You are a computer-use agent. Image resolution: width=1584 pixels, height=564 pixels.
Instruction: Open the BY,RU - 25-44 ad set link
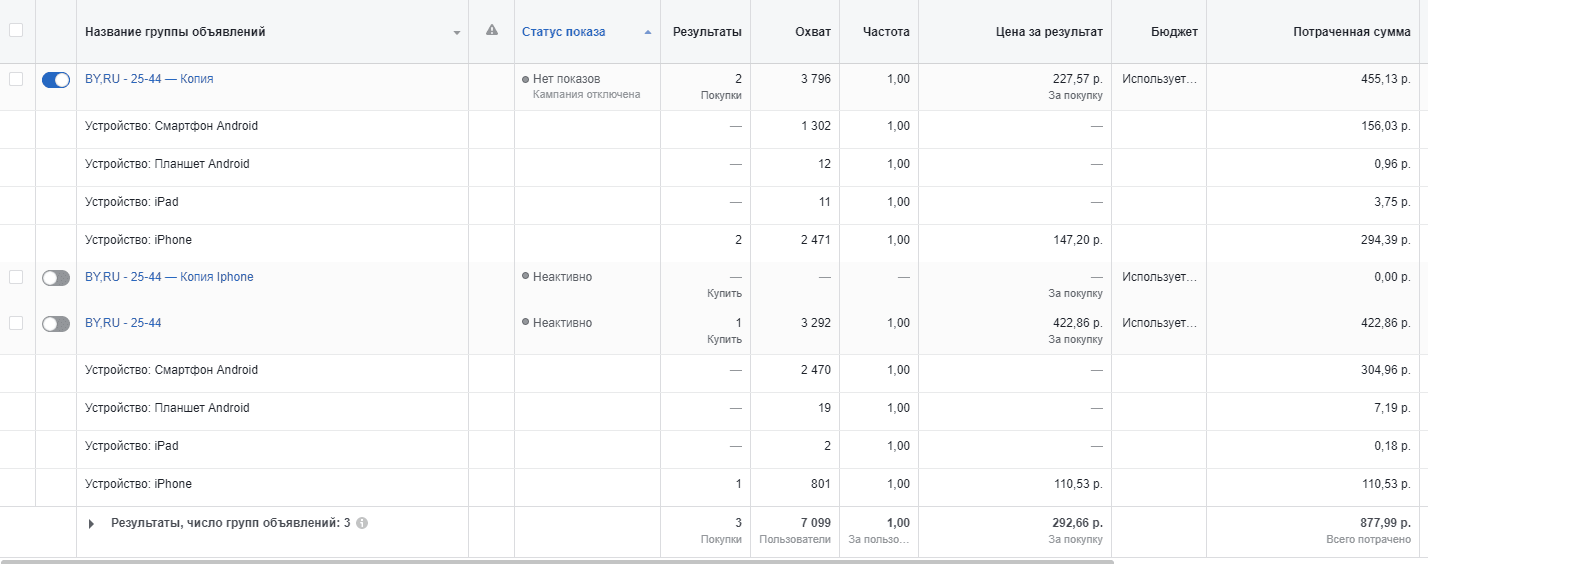tap(123, 323)
